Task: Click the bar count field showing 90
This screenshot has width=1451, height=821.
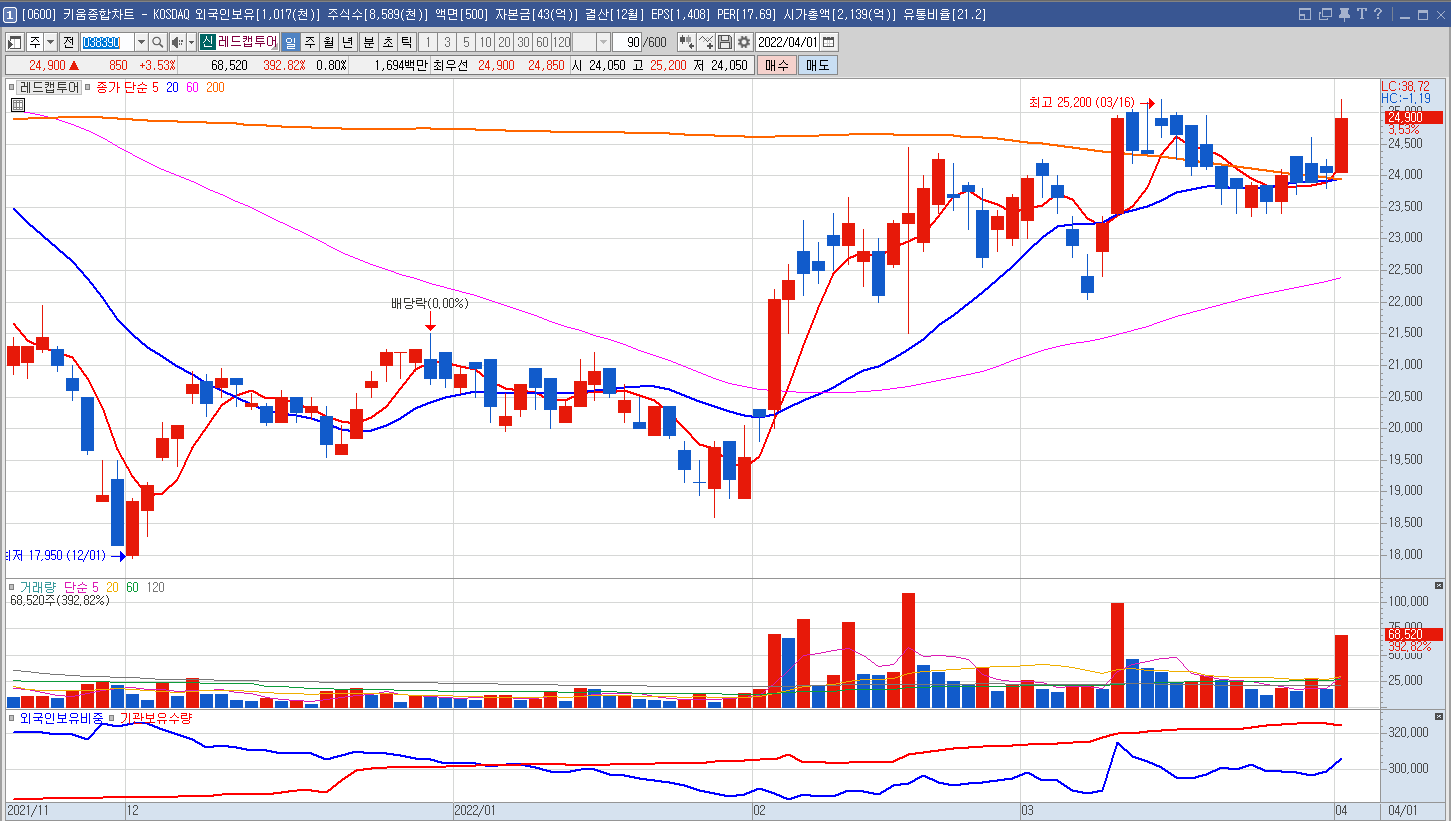Action: pos(627,42)
